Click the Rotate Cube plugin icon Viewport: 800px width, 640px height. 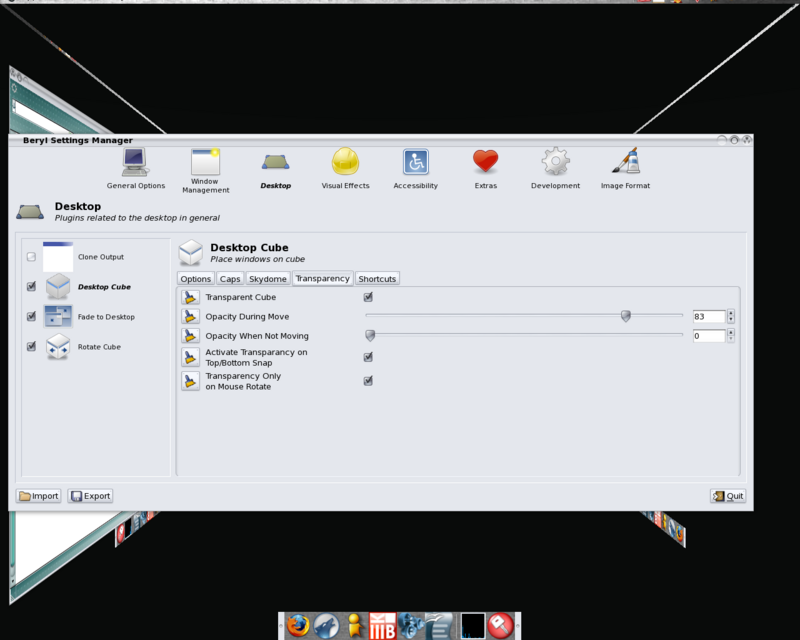58,347
